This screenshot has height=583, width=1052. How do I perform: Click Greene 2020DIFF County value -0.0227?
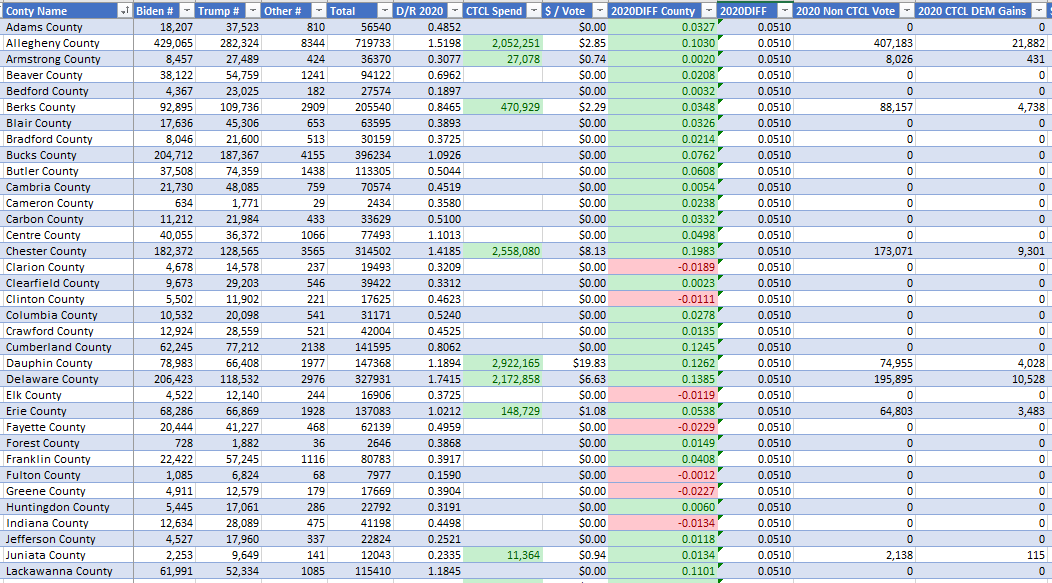click(696, 491)
